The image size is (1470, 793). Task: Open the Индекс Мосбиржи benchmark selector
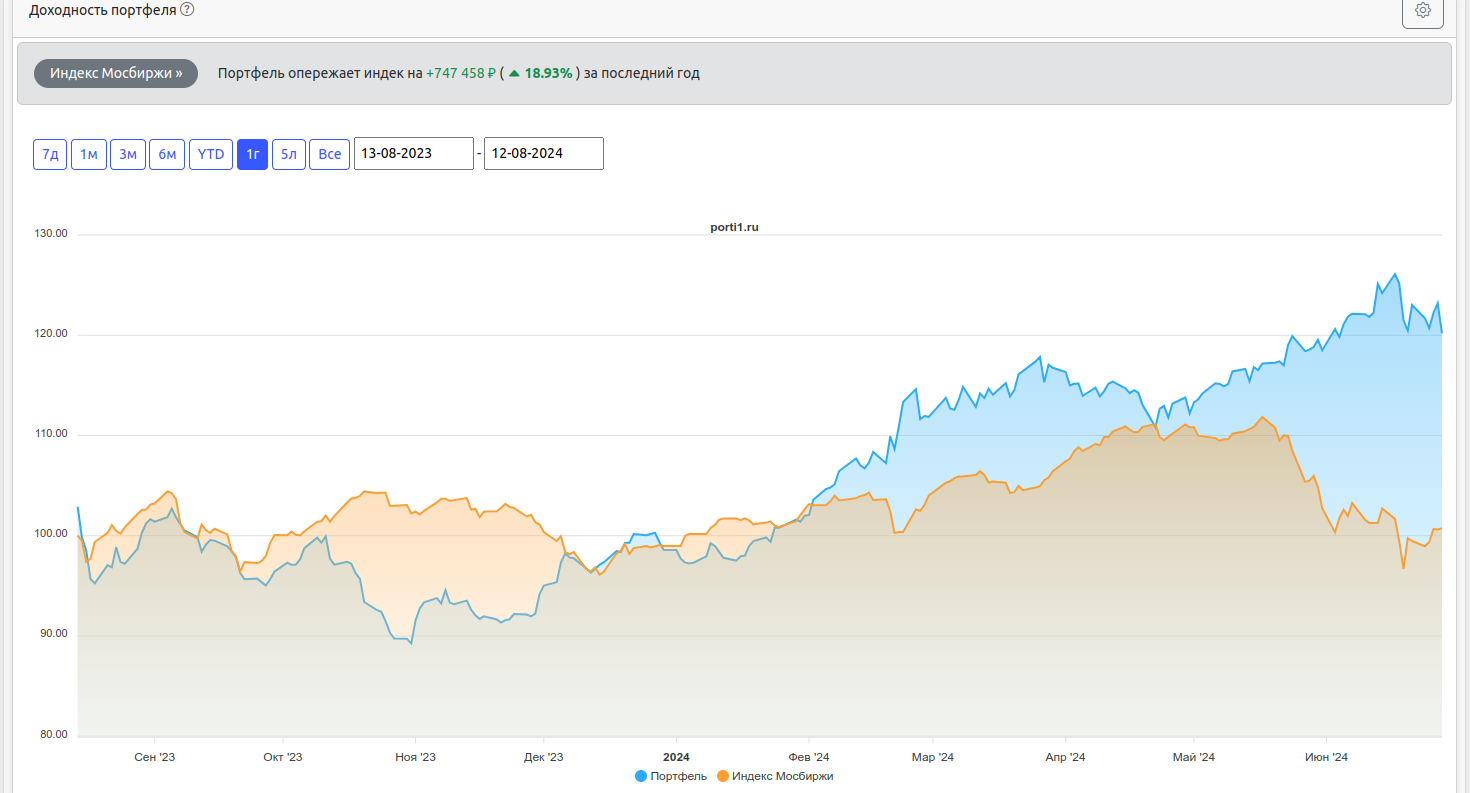[x=116, y=73]
